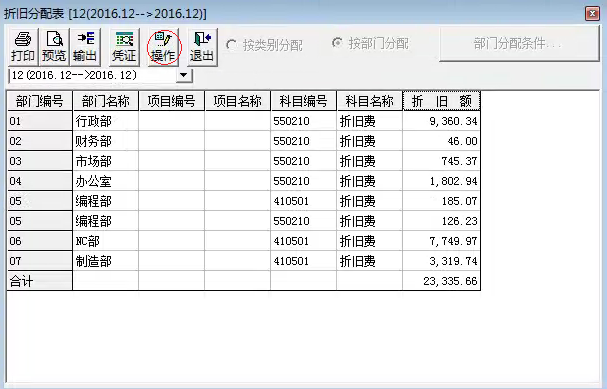Click 折旧费 cell in 办公室 row
Viewport: 607px width, 389px height.
[369, 181]
